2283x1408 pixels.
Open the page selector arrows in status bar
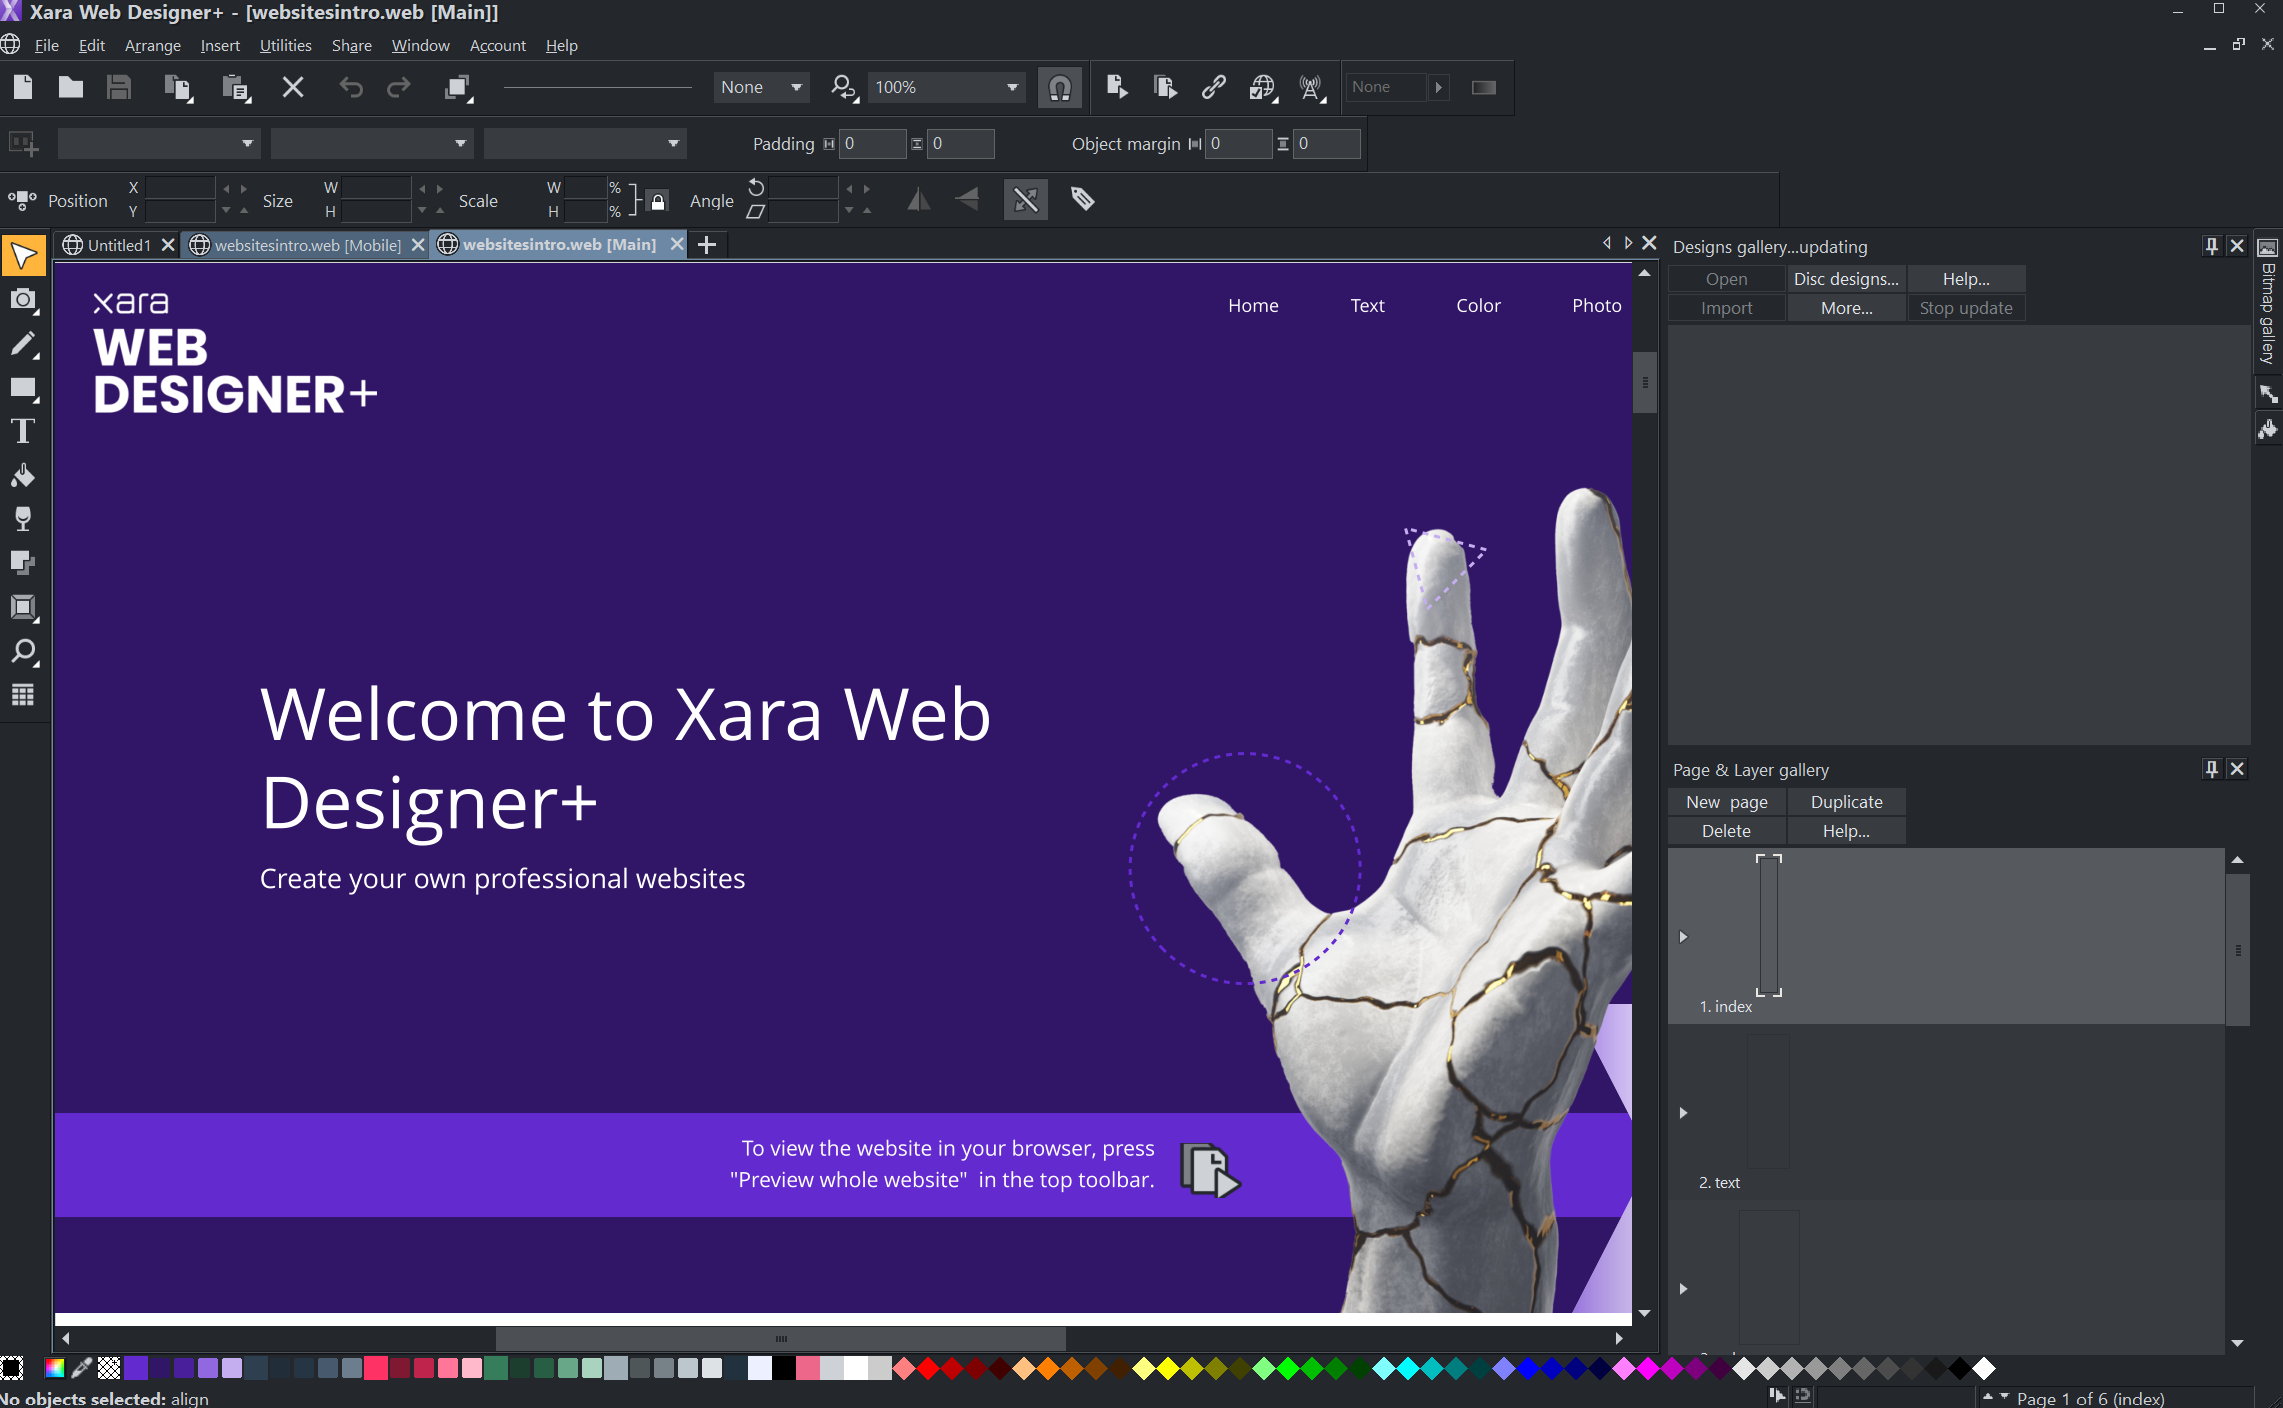[x=1996, y=1397]
